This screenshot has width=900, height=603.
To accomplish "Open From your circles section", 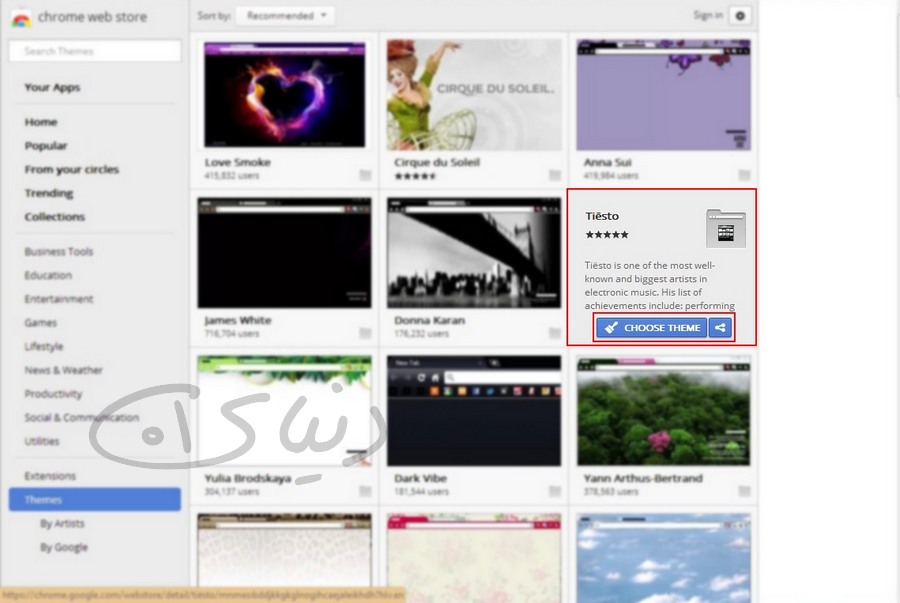I will click(72, 169).
